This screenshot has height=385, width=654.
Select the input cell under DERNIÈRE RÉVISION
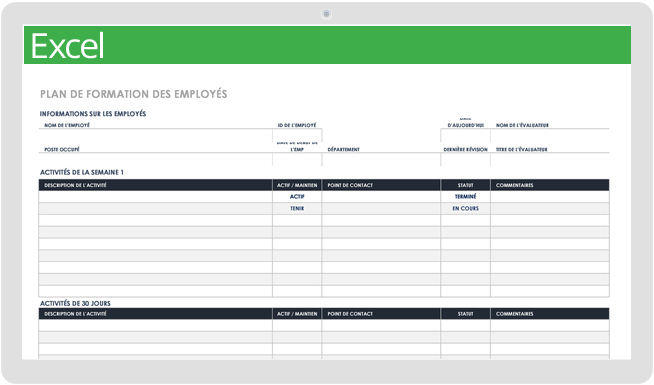click(x=465, y=160)
